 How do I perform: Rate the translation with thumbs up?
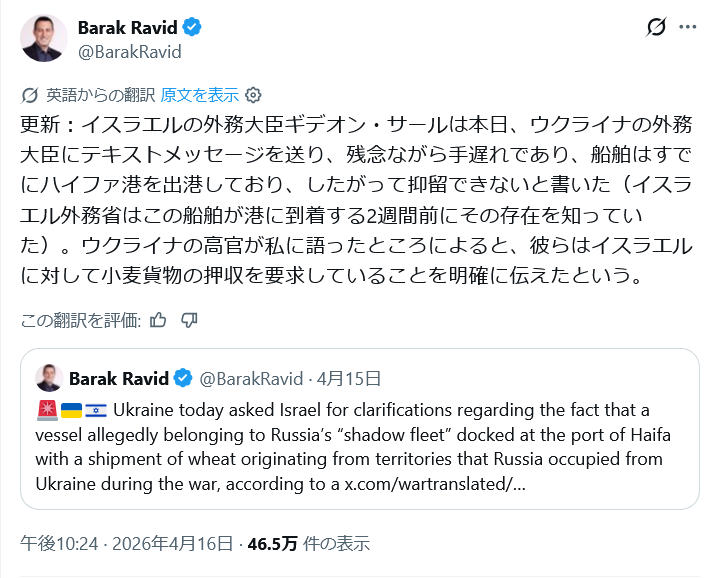(x=158, y=320)
